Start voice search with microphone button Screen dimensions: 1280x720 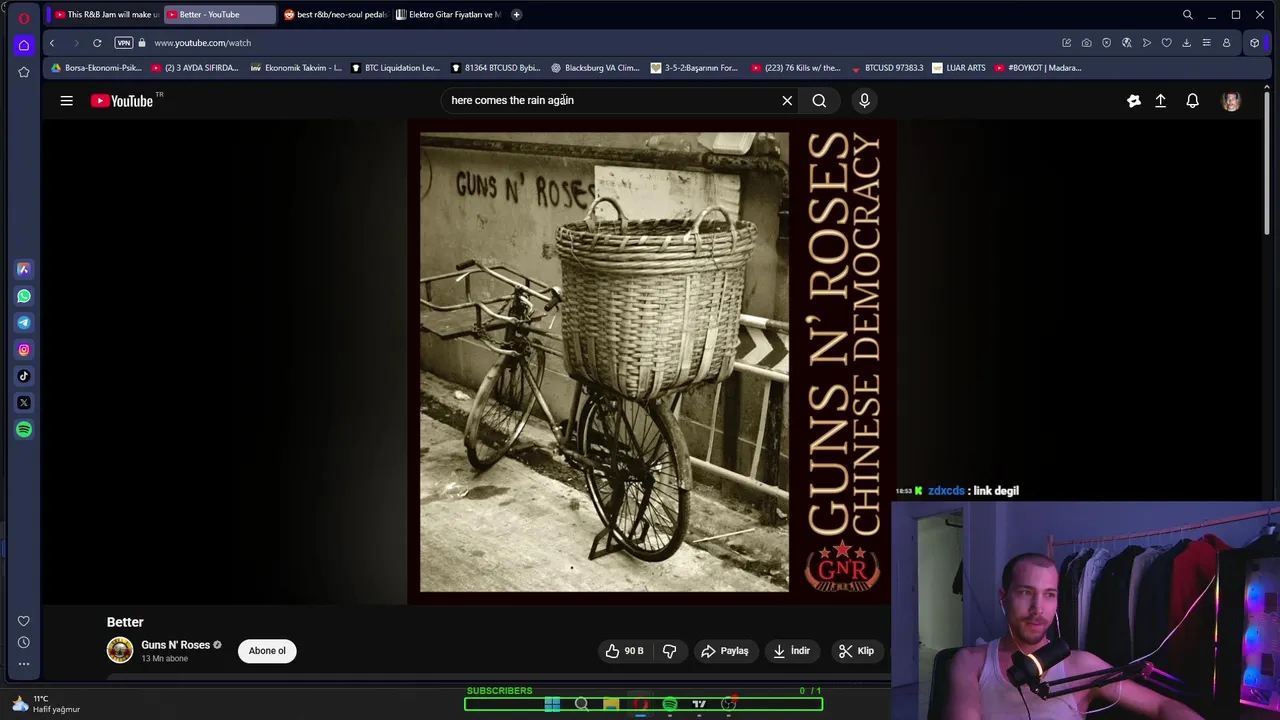point(865,101)
